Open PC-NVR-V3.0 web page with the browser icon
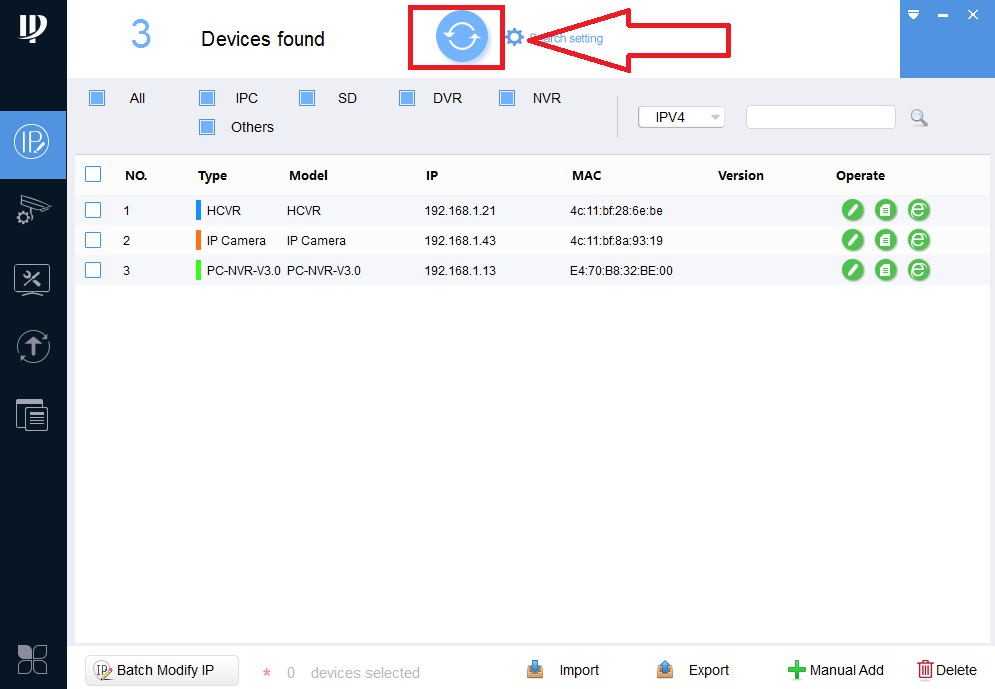 pyautogui.click(x=918, y=270)
